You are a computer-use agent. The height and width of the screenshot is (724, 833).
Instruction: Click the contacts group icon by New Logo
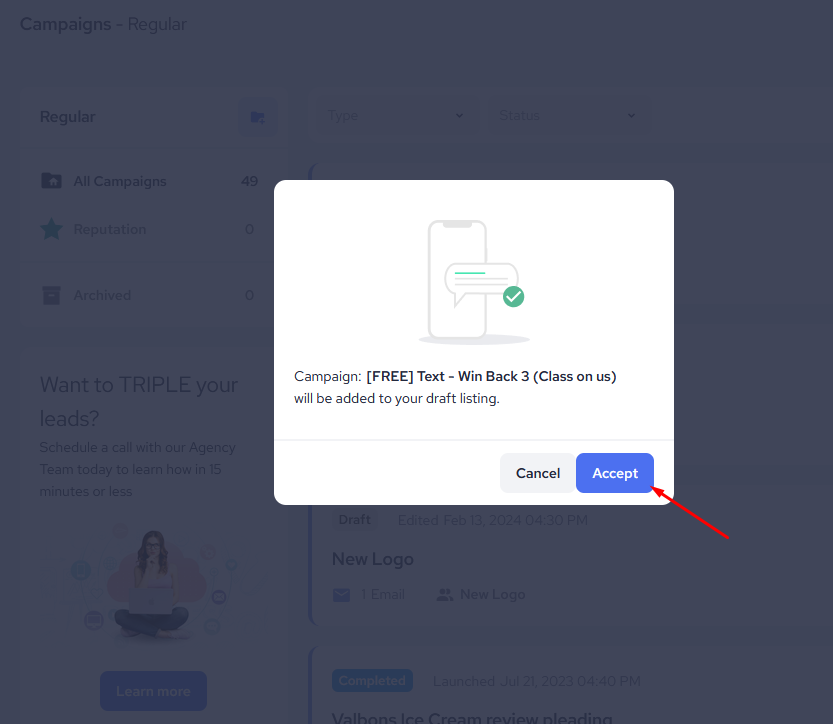coord(445,595)
